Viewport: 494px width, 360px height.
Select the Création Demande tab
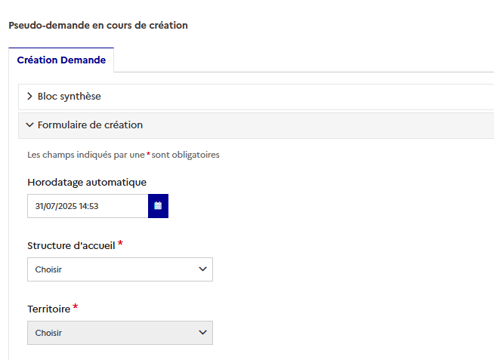61,60
